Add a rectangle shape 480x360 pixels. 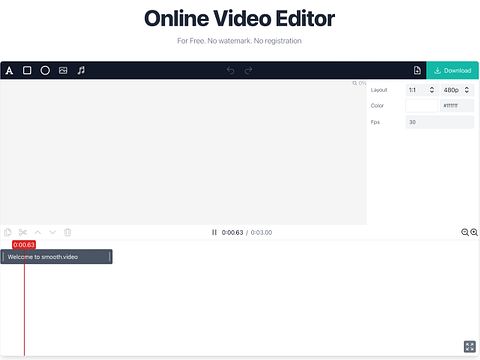tap(27, 70)
